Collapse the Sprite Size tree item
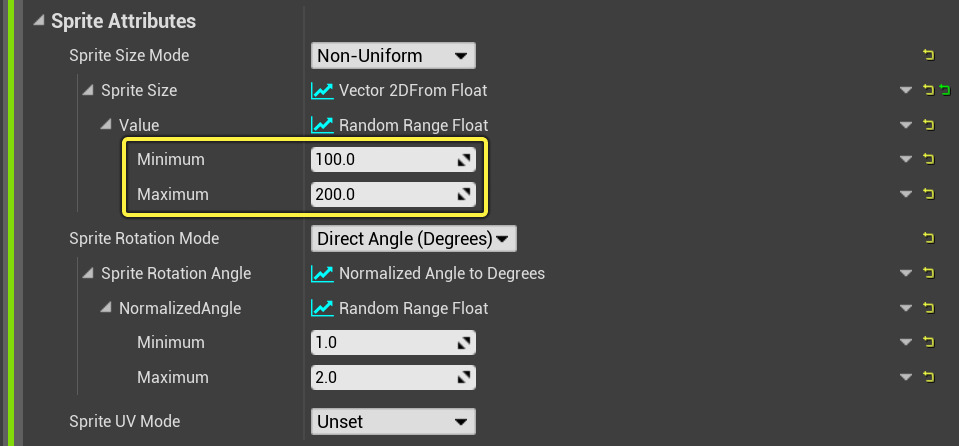 point(90,91)
